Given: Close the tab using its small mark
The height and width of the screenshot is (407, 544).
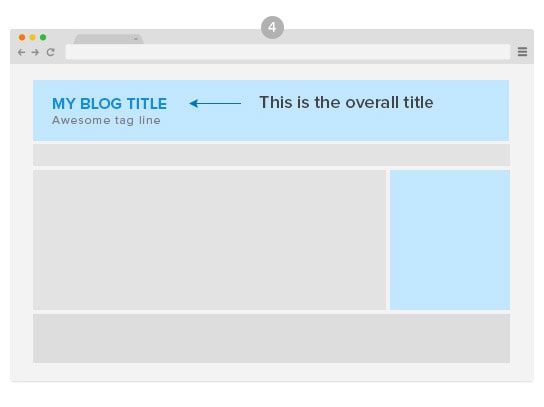Looking at the screenshot, I should click(136, 39).
